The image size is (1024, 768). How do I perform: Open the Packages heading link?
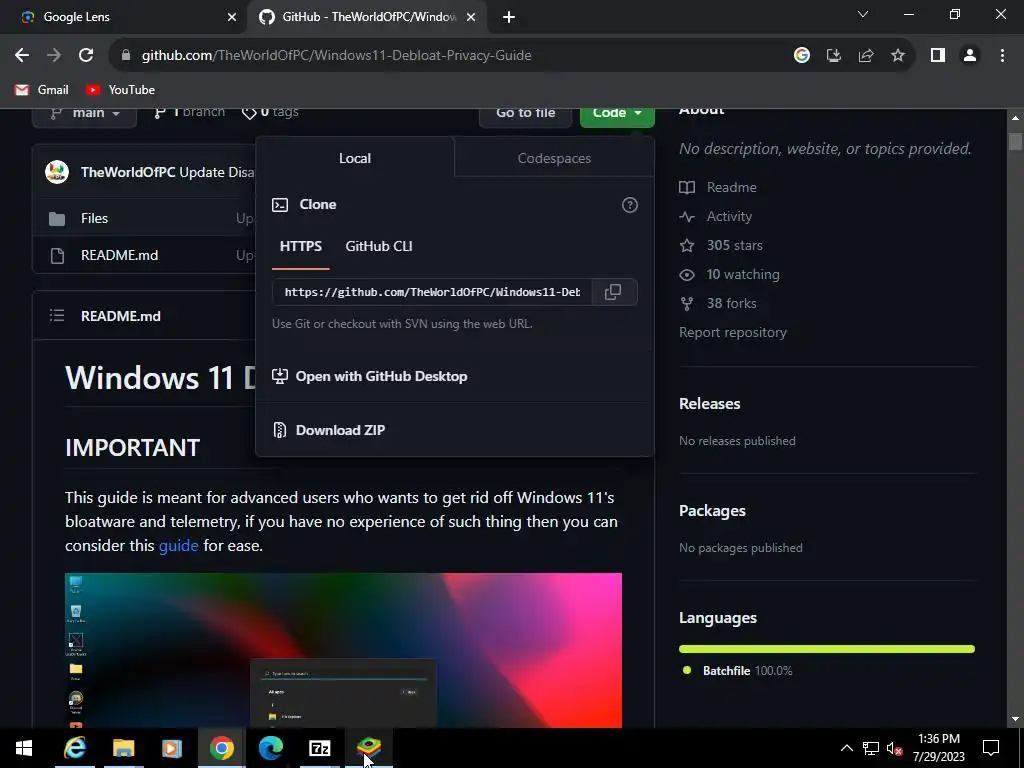pyautogui.click(x=712, y=511)
